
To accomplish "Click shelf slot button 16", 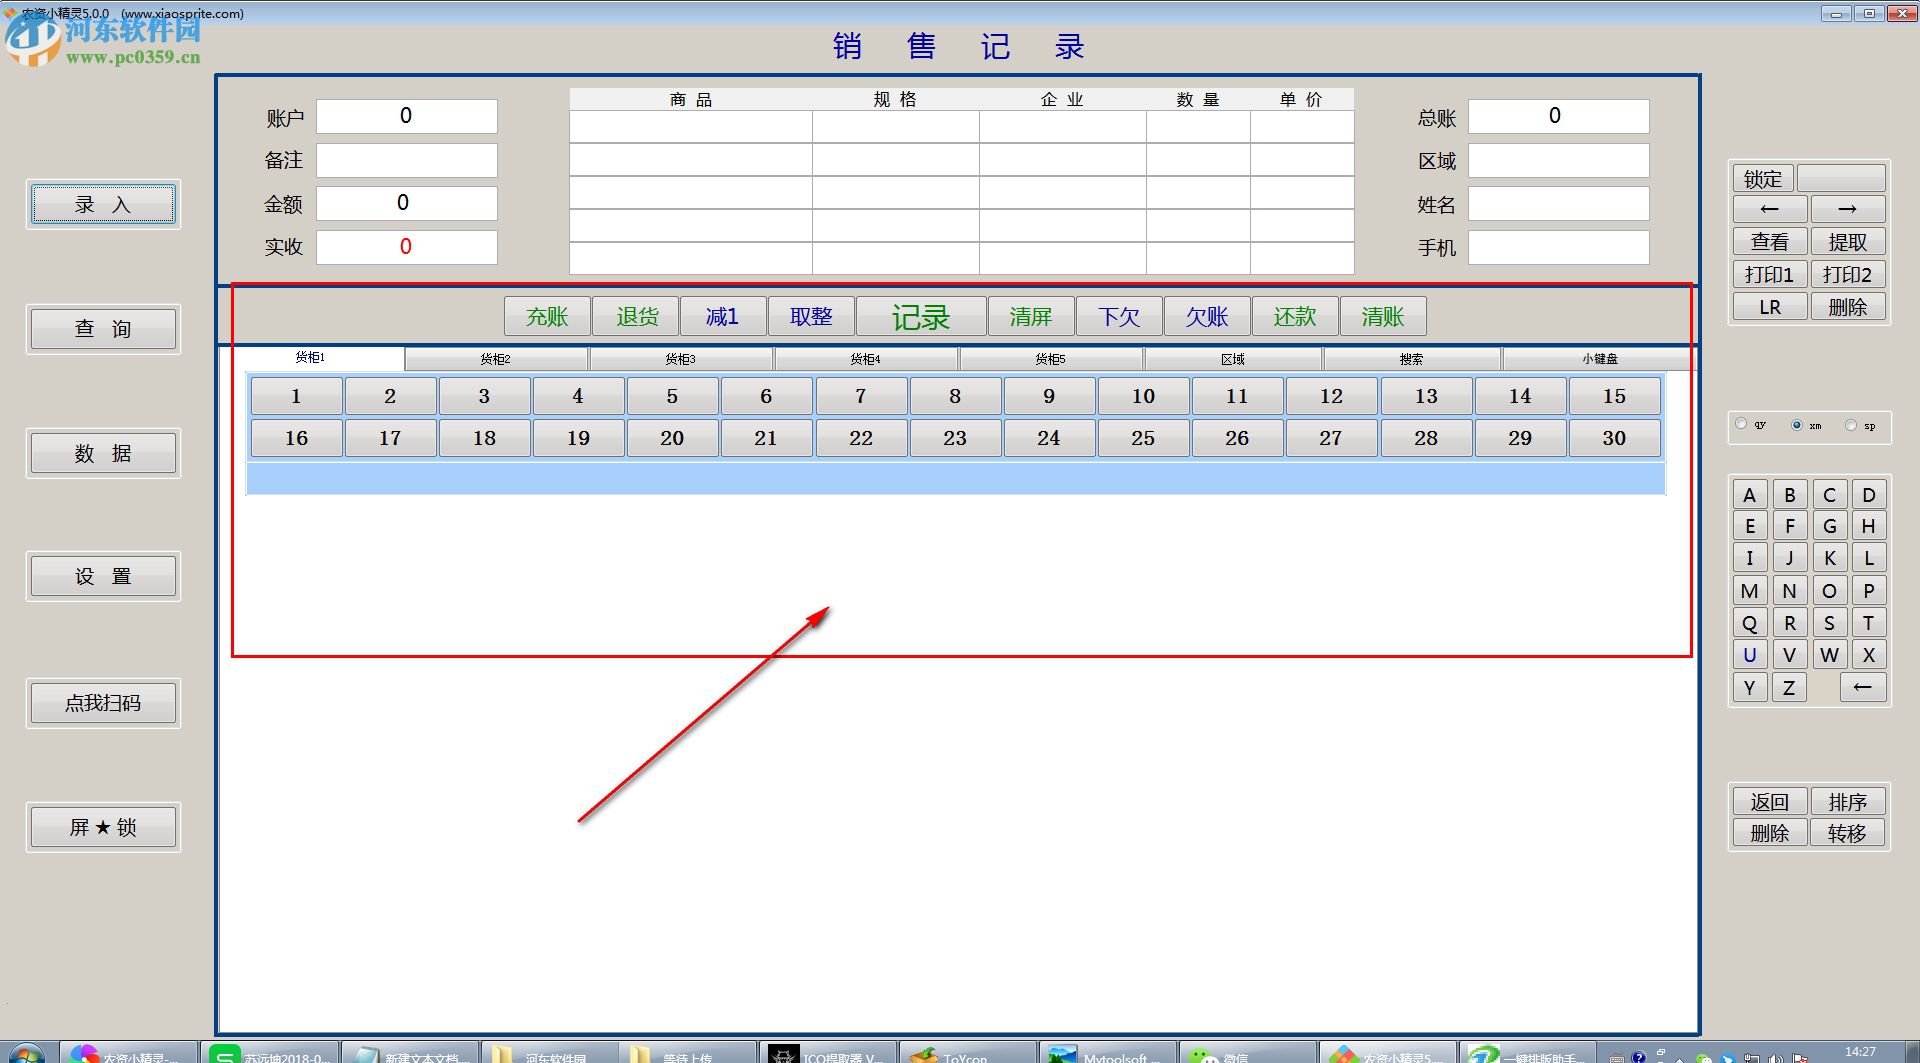I will tap(296, 438).
